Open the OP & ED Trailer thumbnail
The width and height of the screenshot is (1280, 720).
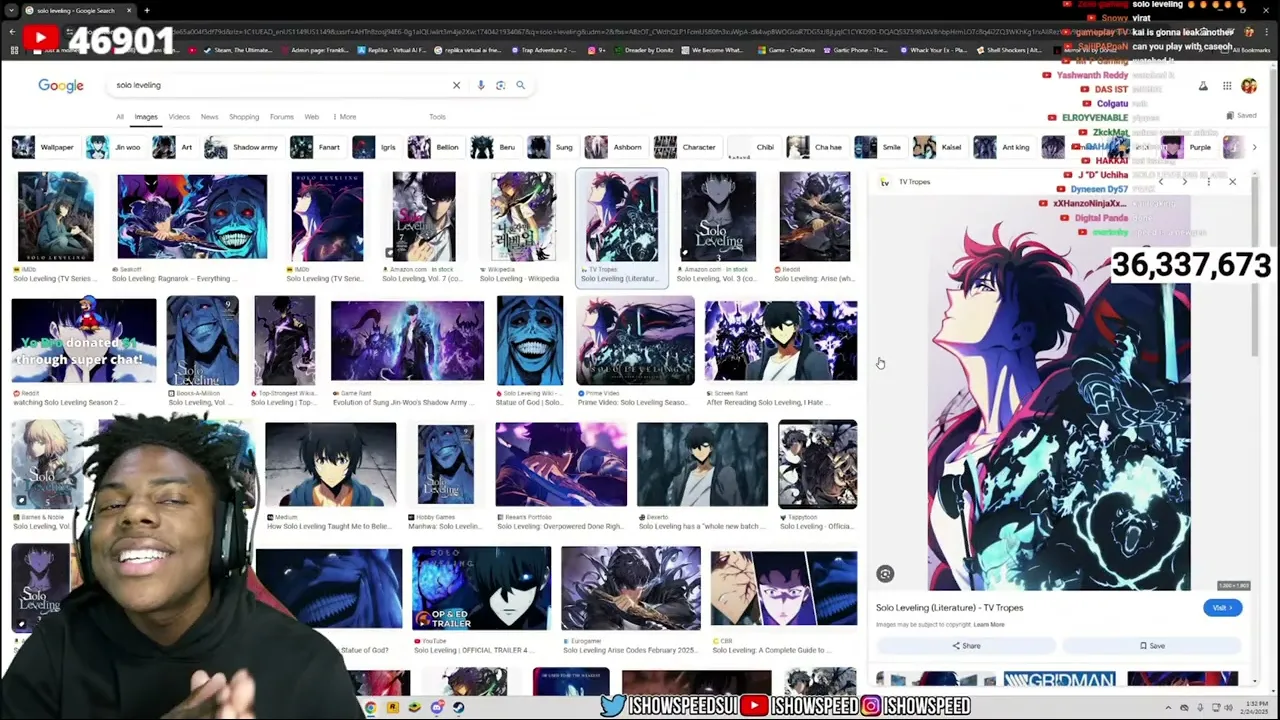tap(481, 589)
